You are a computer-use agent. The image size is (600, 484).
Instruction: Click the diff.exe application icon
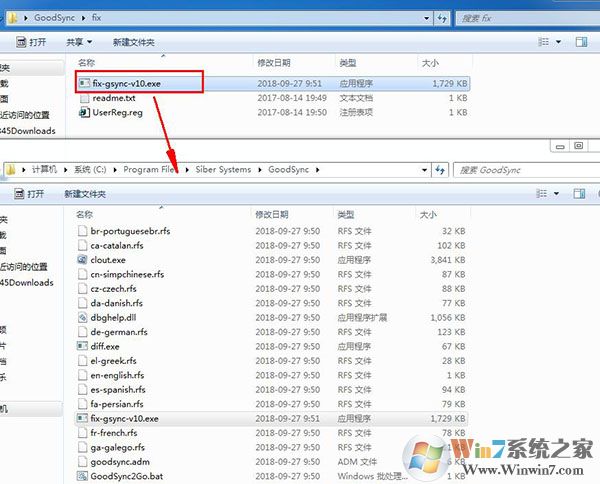(x=82, y=346)
